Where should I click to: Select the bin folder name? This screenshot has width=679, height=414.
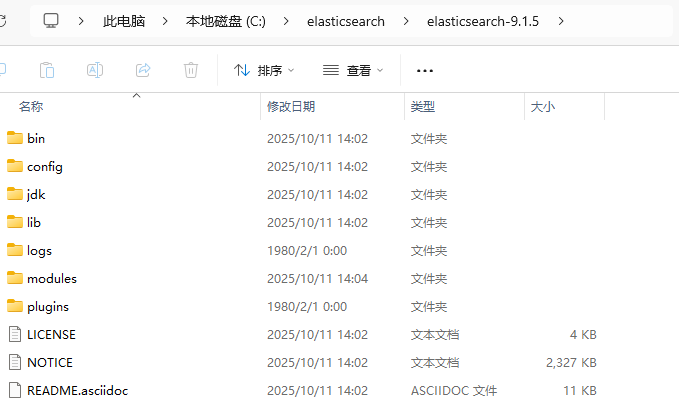36,139
